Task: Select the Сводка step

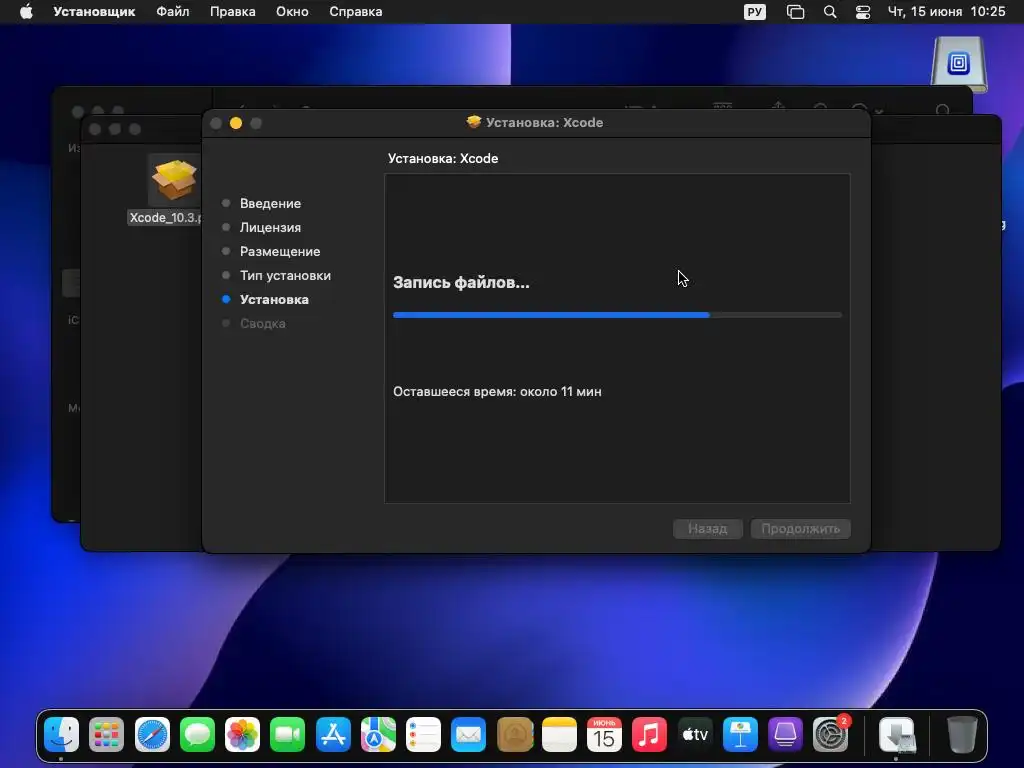Action: (x=262, y=323)
